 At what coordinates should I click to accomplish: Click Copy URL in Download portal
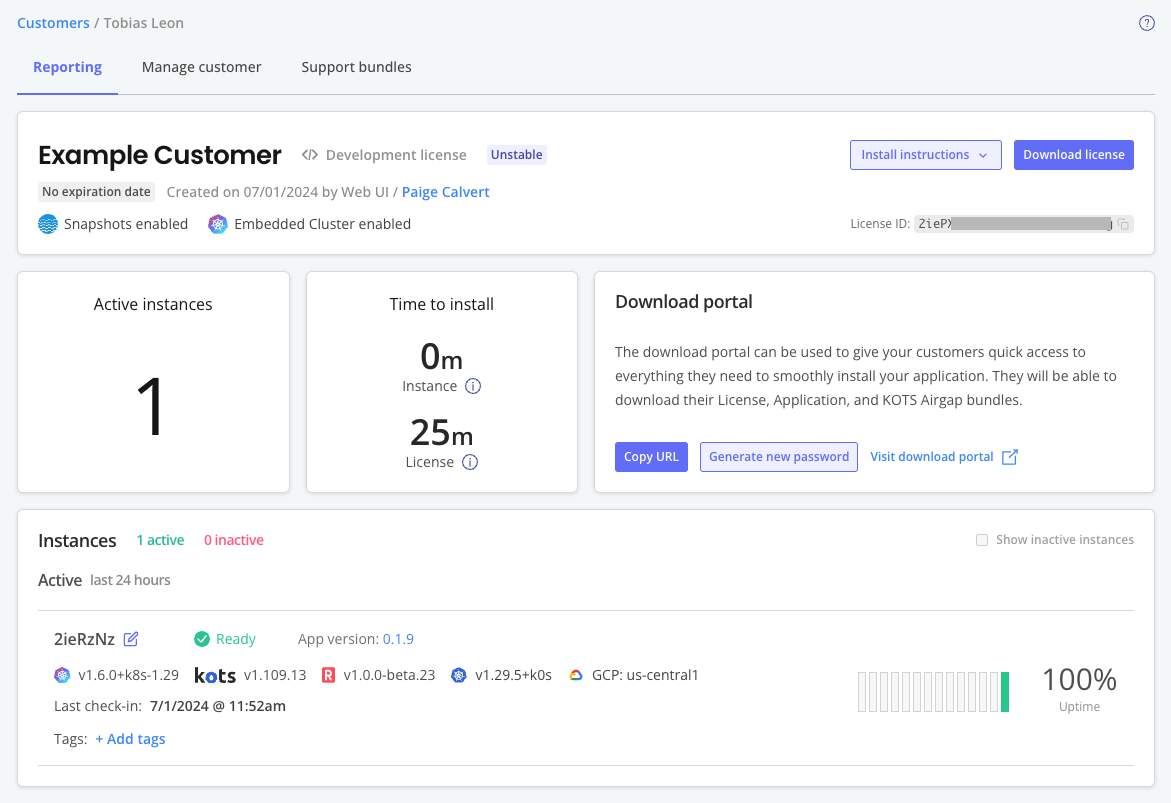(651, 456)
